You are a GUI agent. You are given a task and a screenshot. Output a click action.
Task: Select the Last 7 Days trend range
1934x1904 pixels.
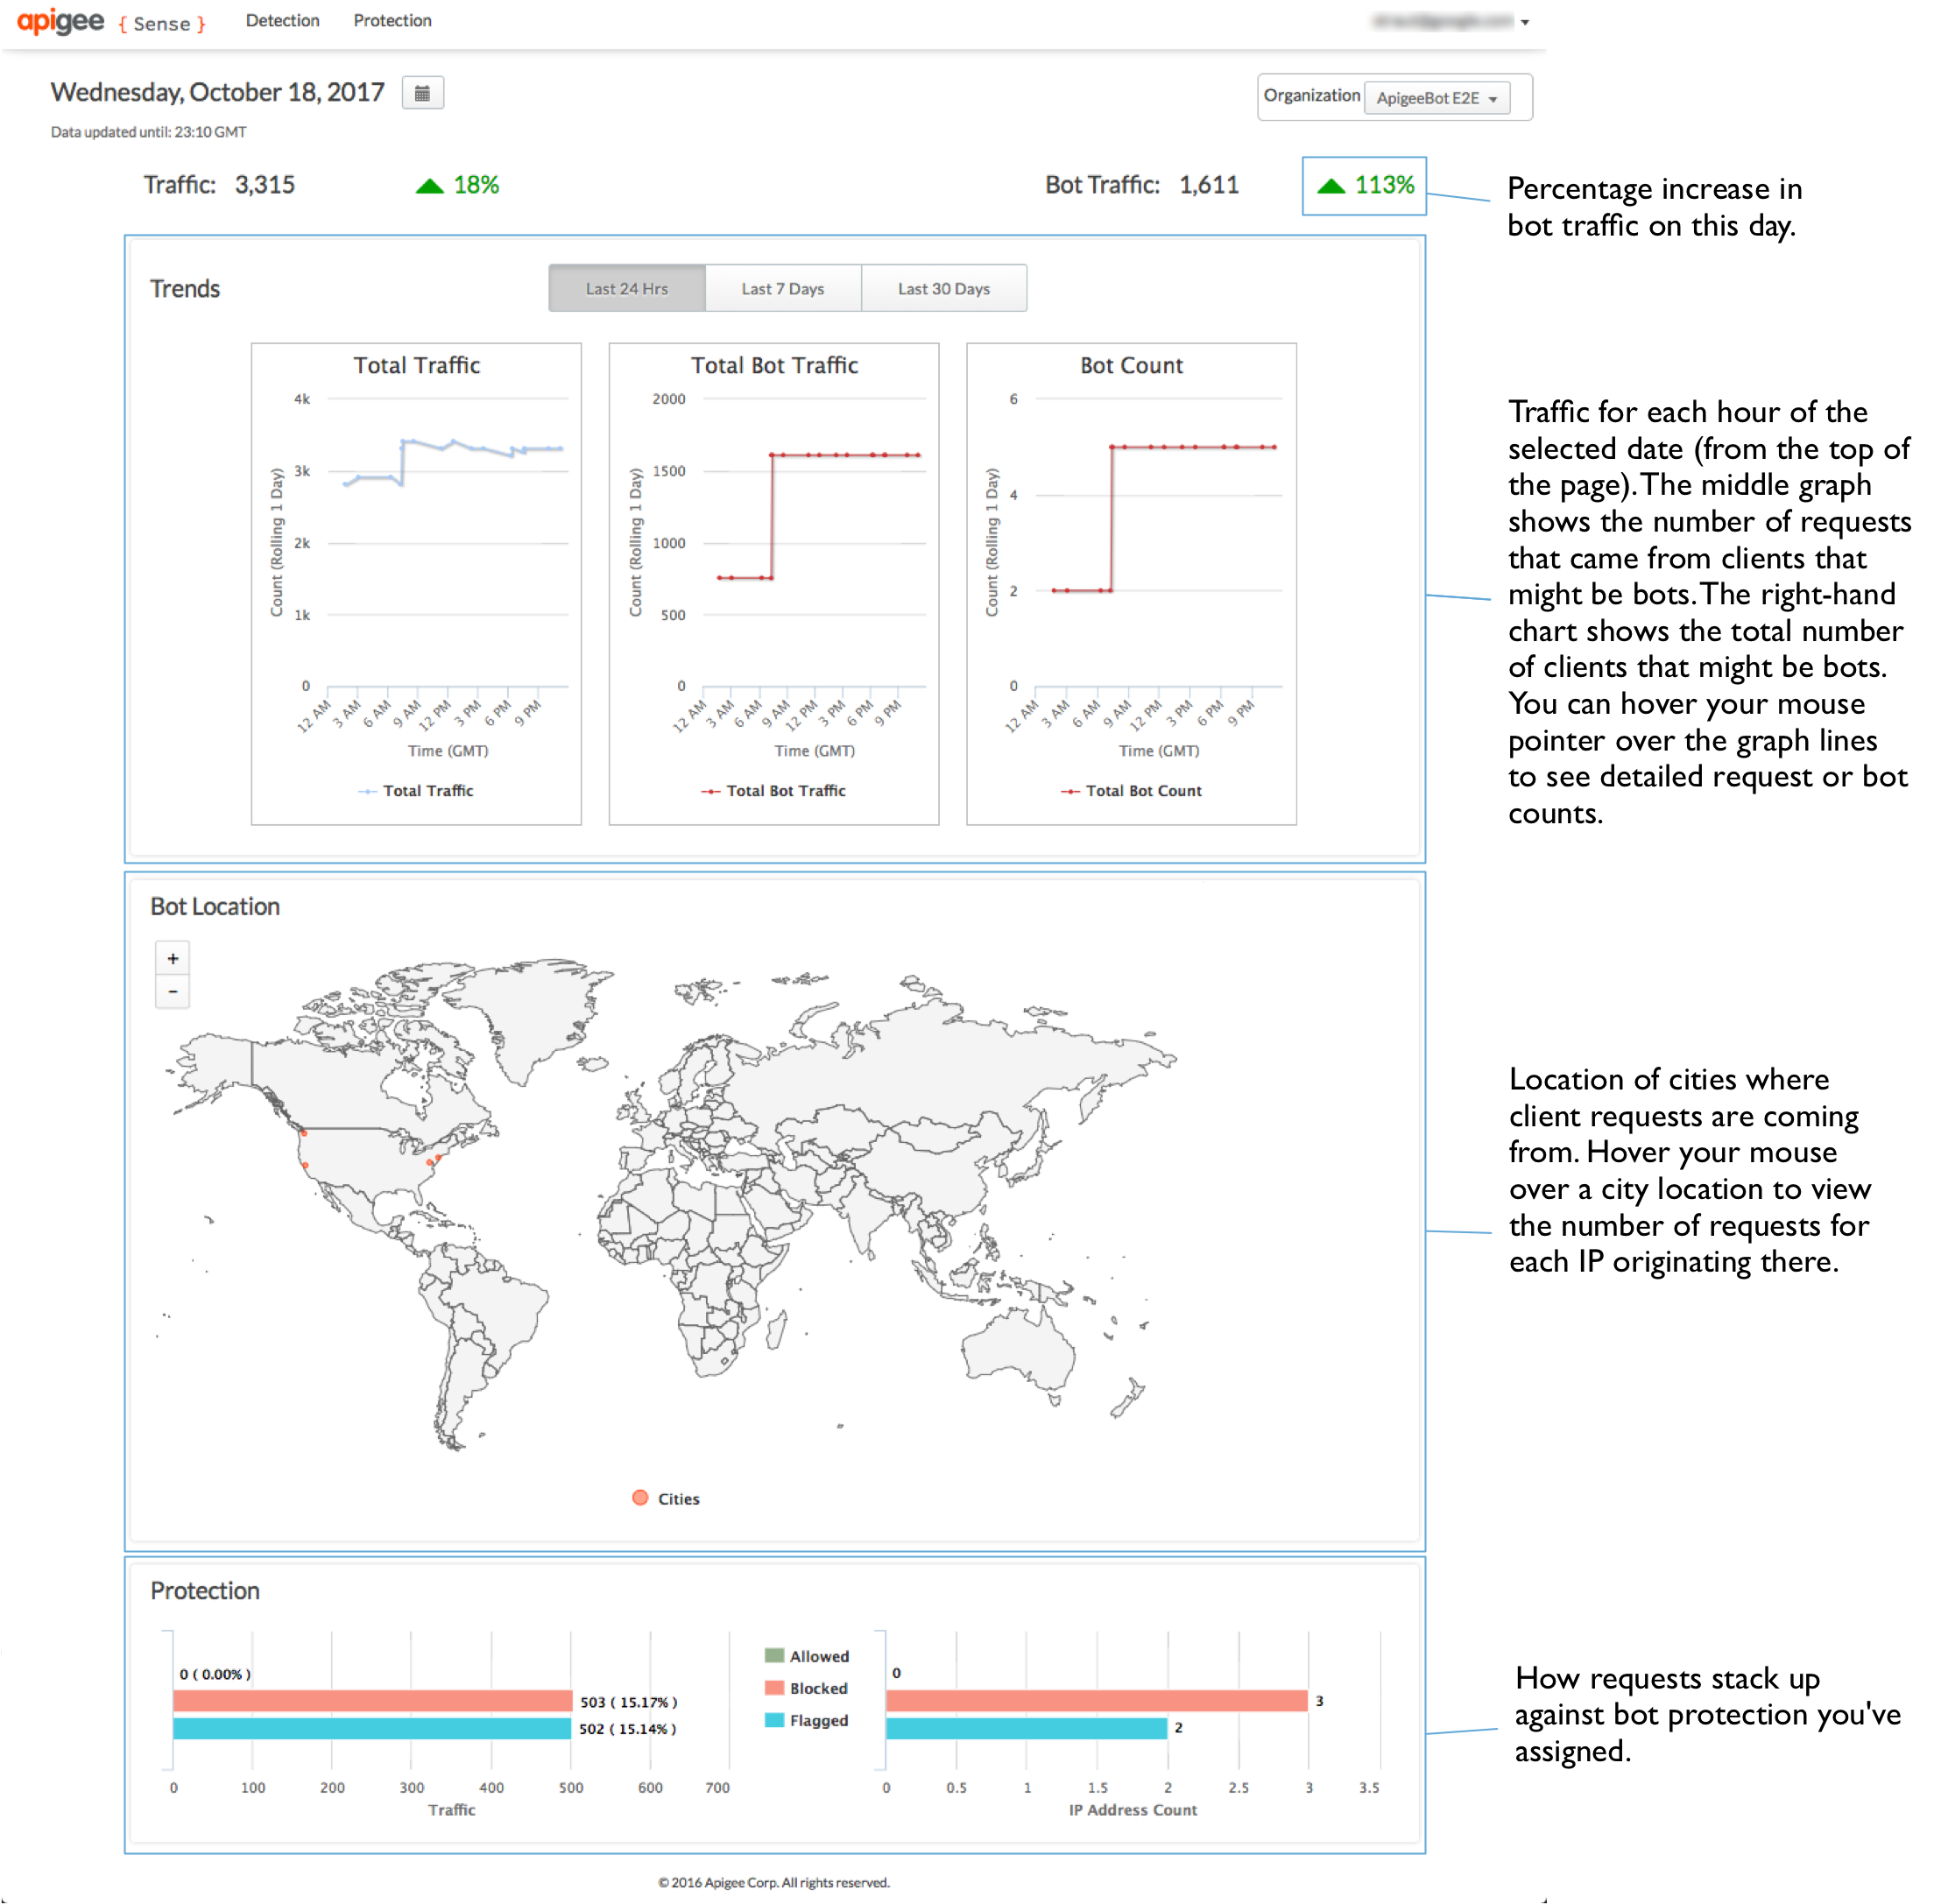[782, 288]
